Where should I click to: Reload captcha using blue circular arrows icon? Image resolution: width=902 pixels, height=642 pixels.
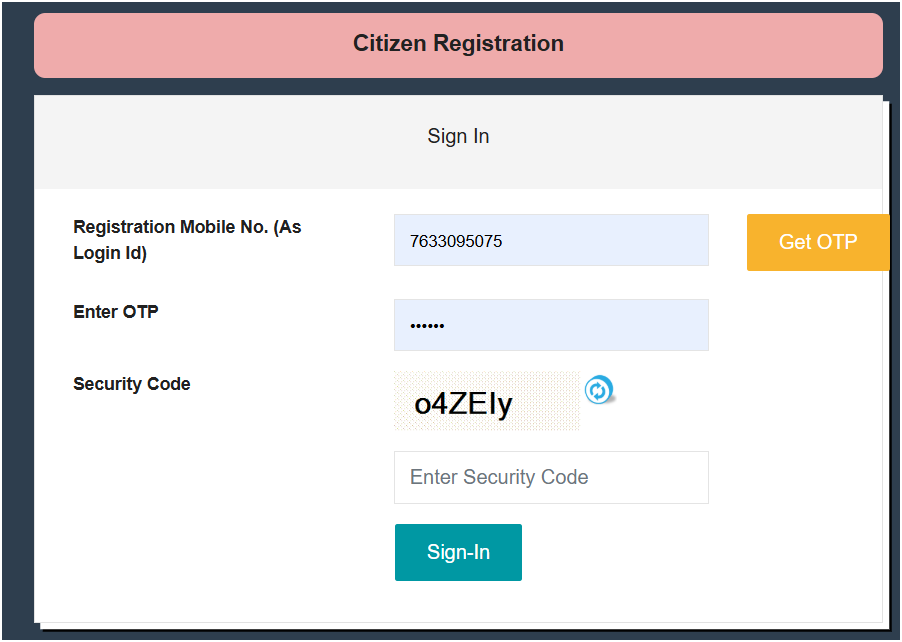coord(598,390)
